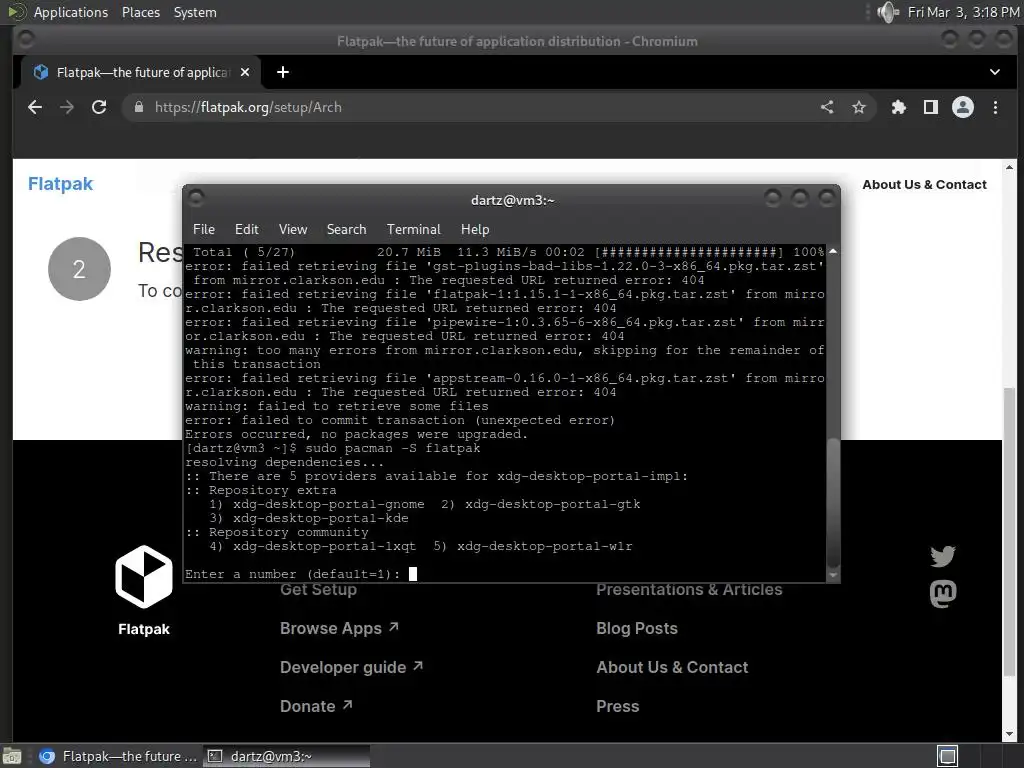This screenshot has width=1024, height=768.
Task: Click the browser page scrollbar thumb
Action: tap(1010, 532)
